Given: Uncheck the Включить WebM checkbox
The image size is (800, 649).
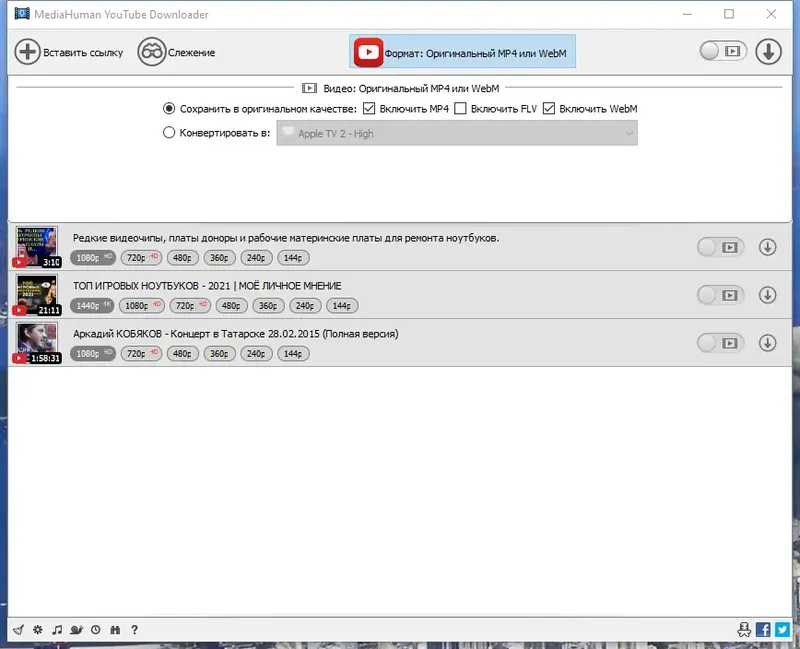Looking at the screenshot, I should point(549,108).
